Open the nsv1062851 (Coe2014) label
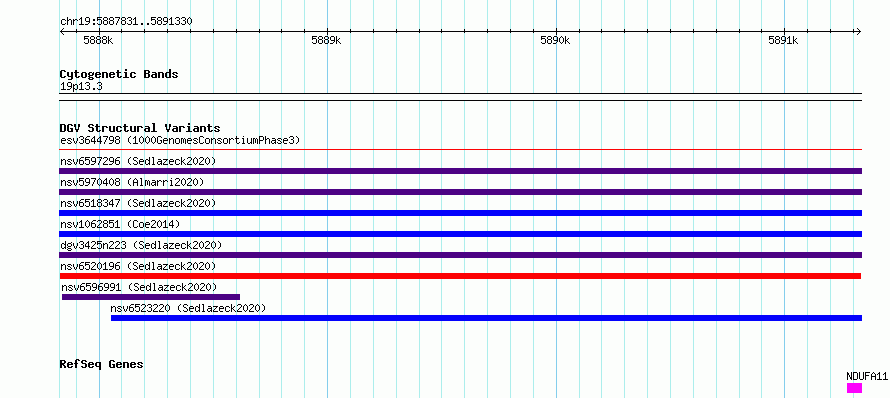The height and width of the screenshot is (398, 890). [120, 224]
